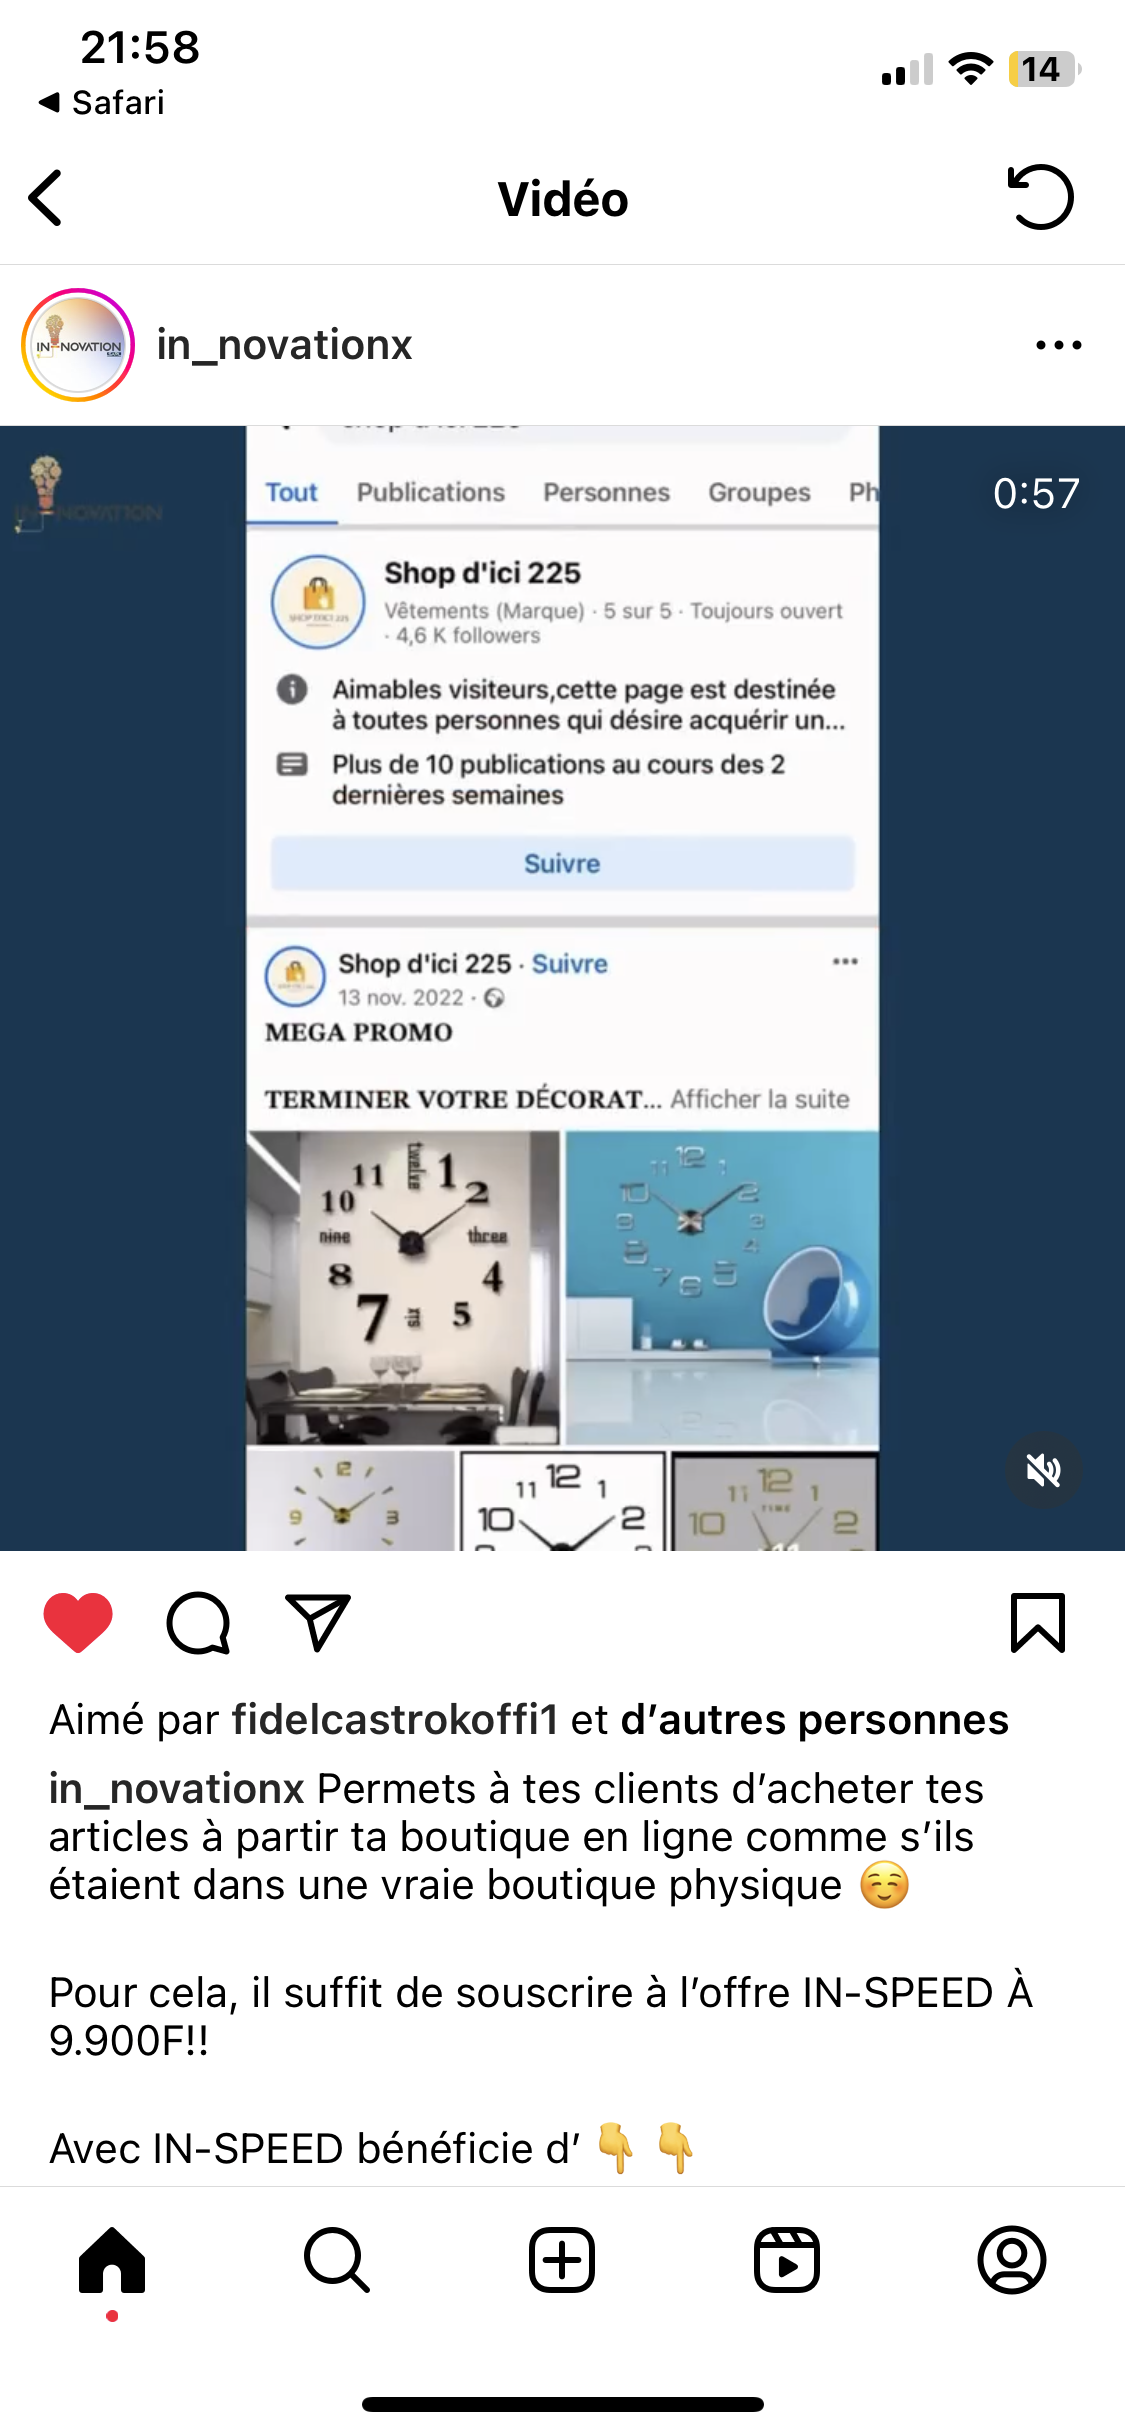Image resolution: width=1125 pixels, height=2436 pixels.
Task: Open the in_novationx username in post header
Action: [284, 345]
